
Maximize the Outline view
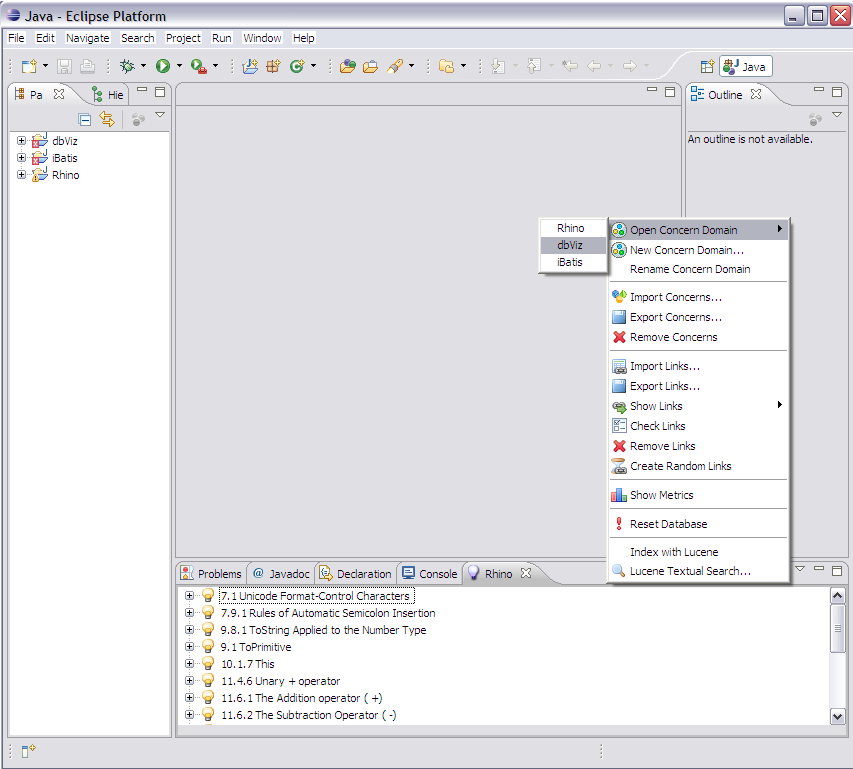(837, 92)
